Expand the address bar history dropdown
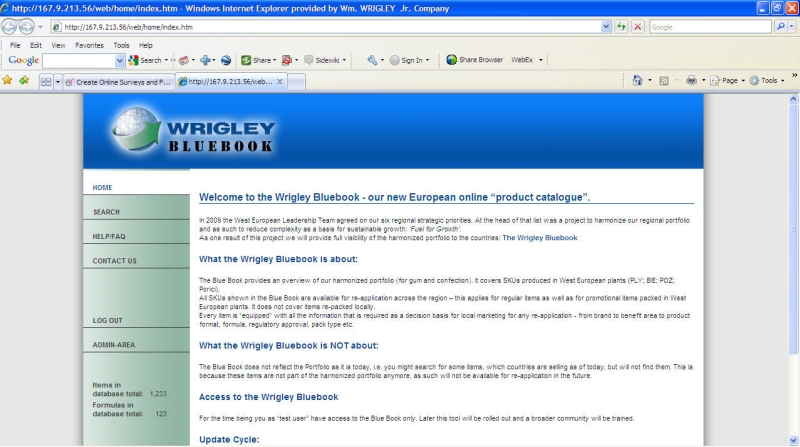800x447 pixels. (605, 27)
